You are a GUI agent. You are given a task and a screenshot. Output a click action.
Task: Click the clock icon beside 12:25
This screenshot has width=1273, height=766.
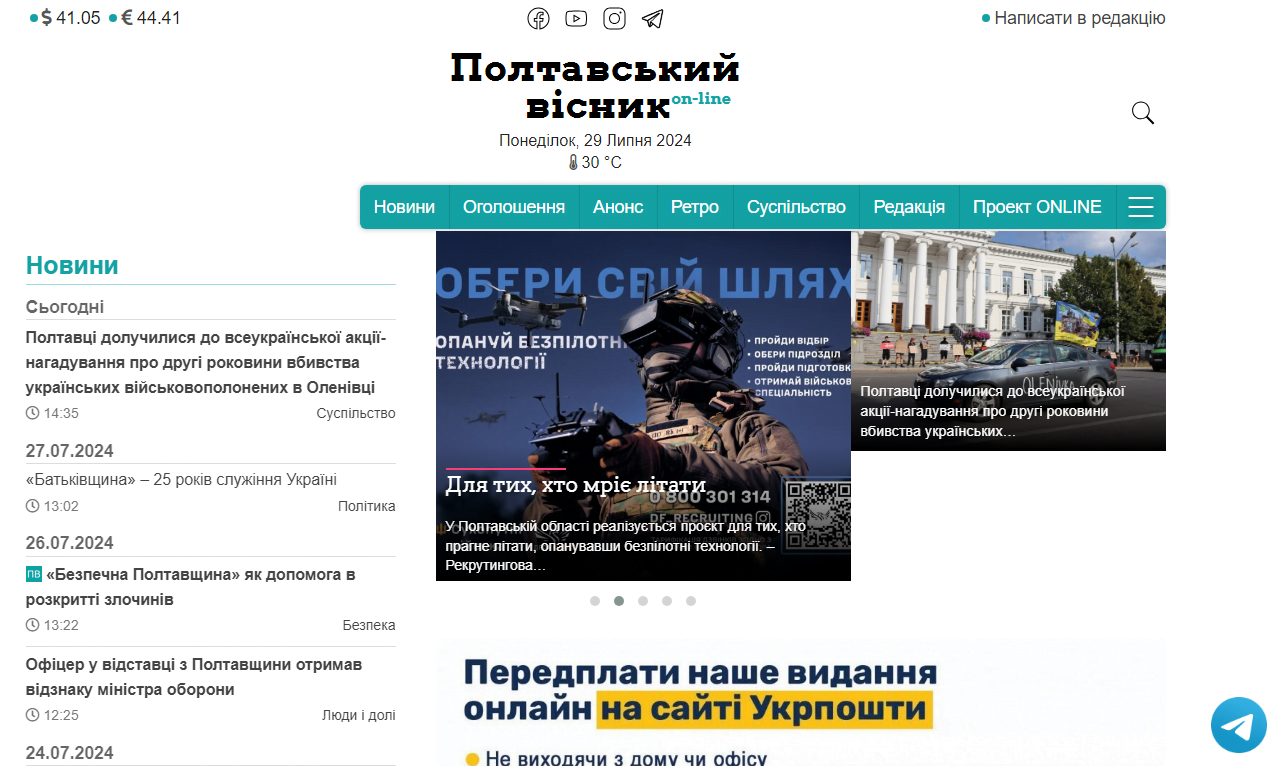coord(33,715)
